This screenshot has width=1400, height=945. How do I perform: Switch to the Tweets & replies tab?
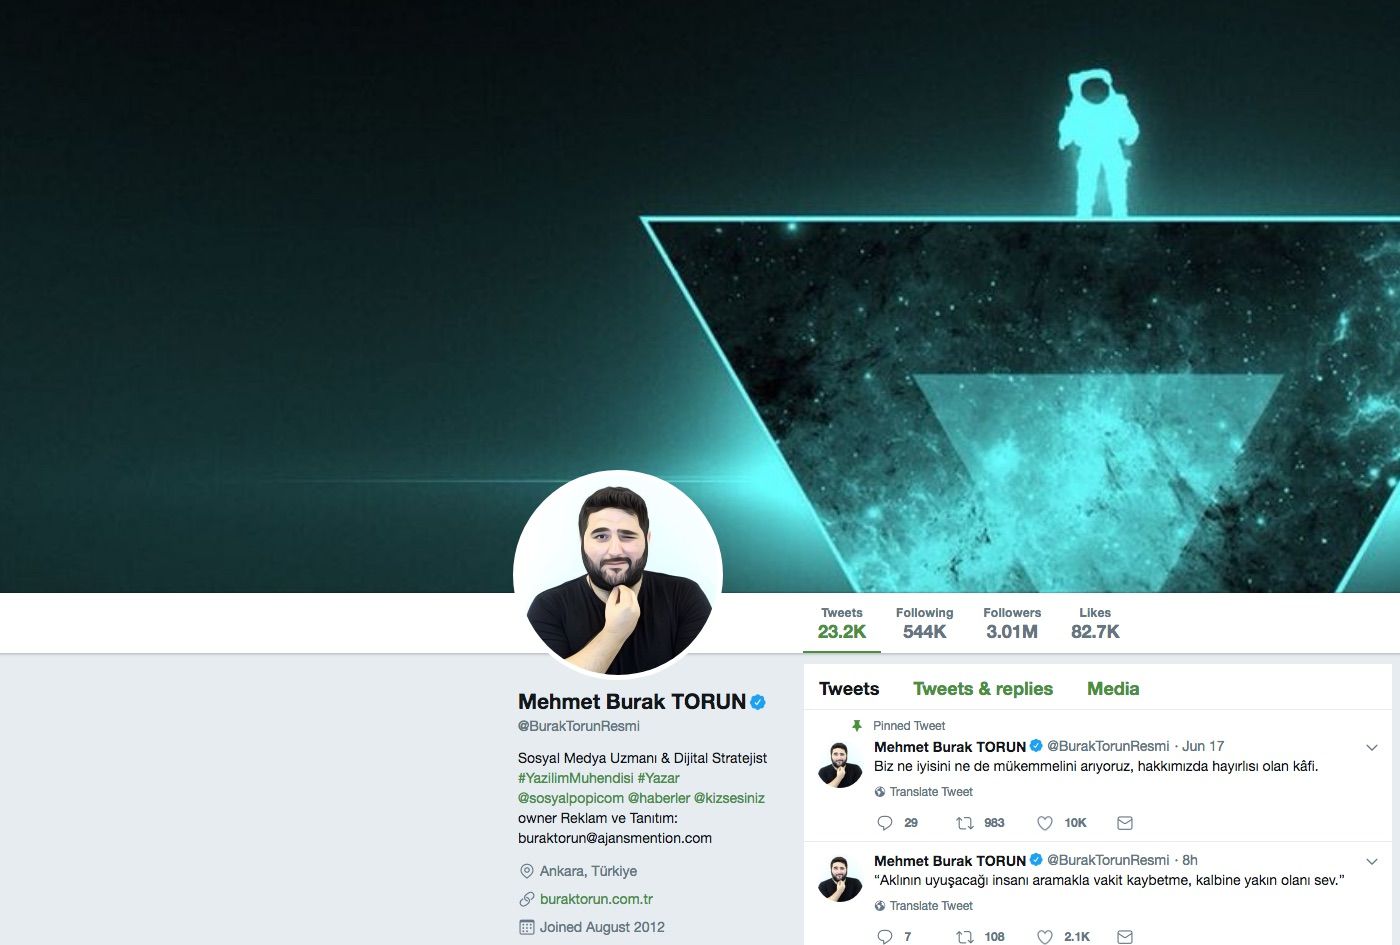[x=983, y=689]
